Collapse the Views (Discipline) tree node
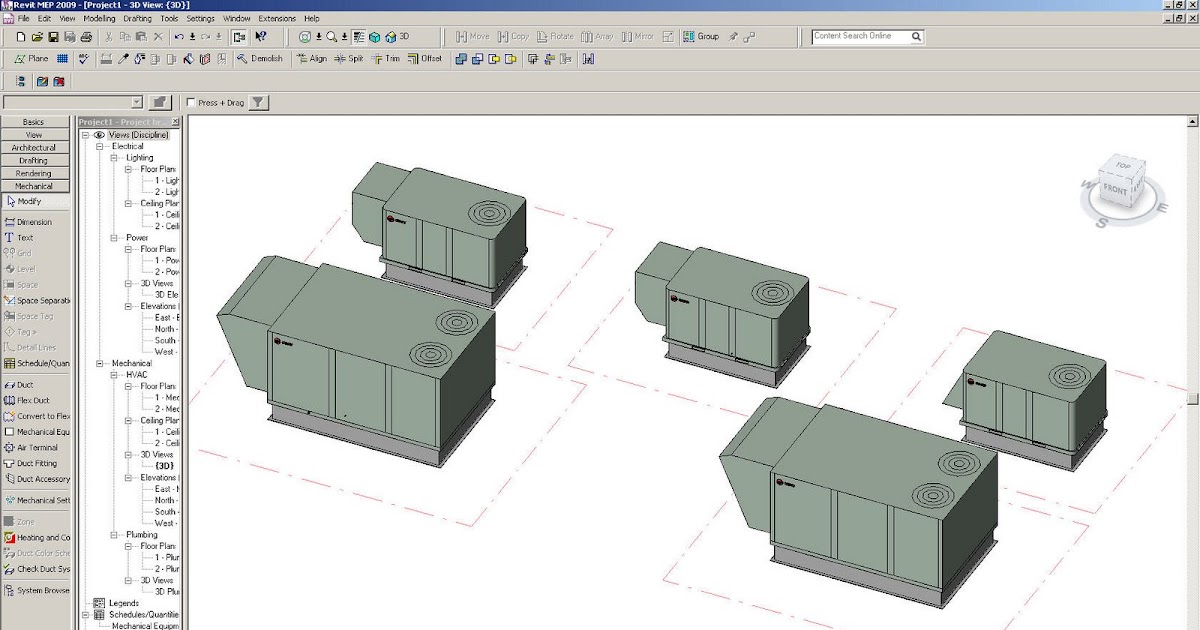1200x630 pixels. click(87, 135)
